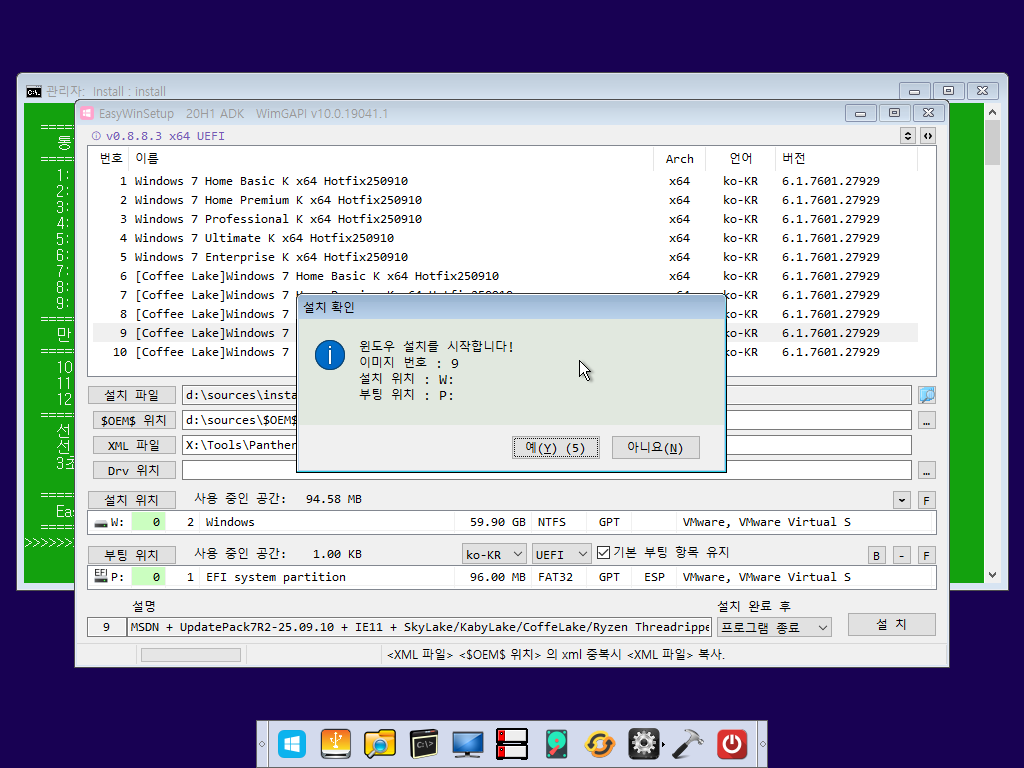Click the magnifier browse icon for install file
The height and width of the screenshot is (768, 1024).
926,395
